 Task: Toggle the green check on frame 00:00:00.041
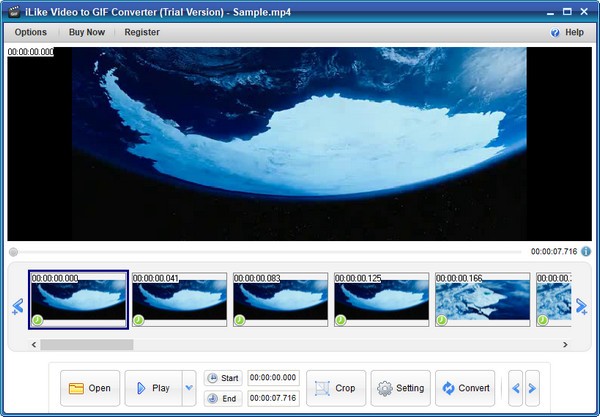(x=139, y=321)
